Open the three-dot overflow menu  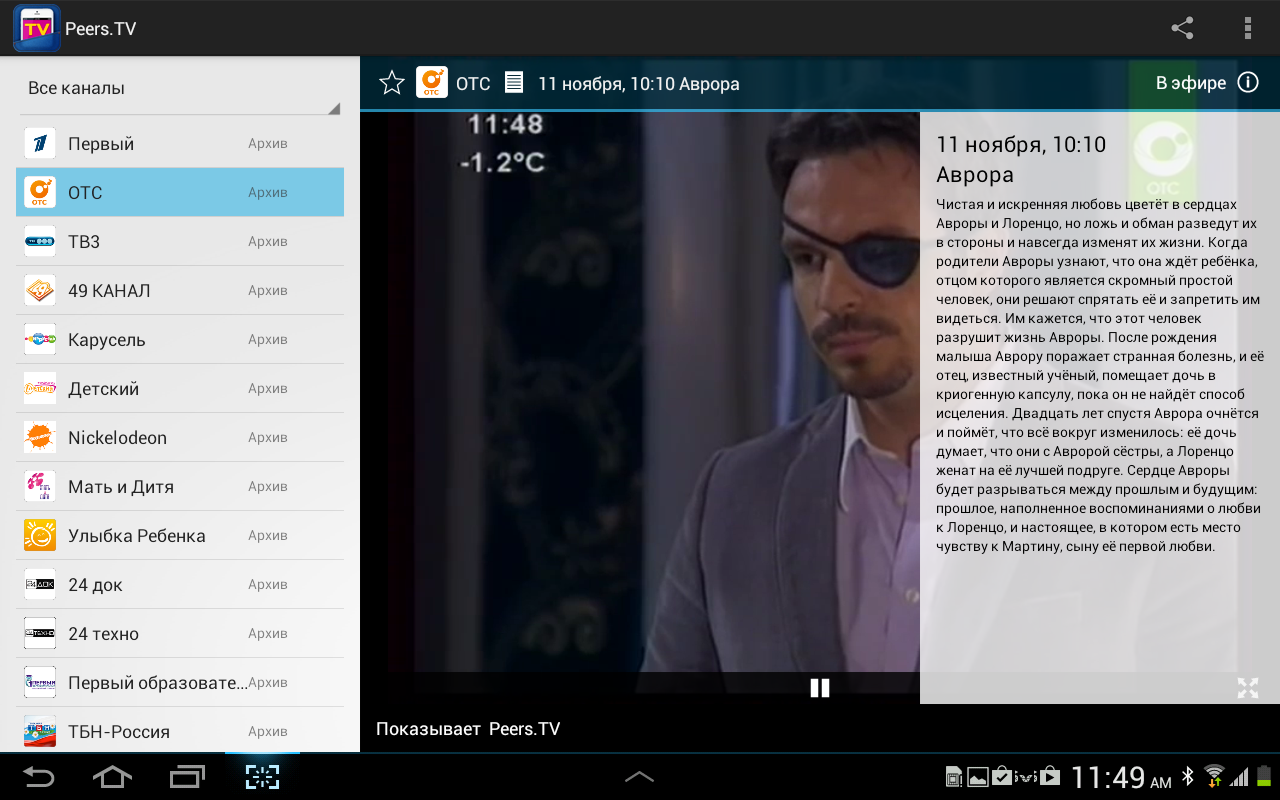point(1247,28)
